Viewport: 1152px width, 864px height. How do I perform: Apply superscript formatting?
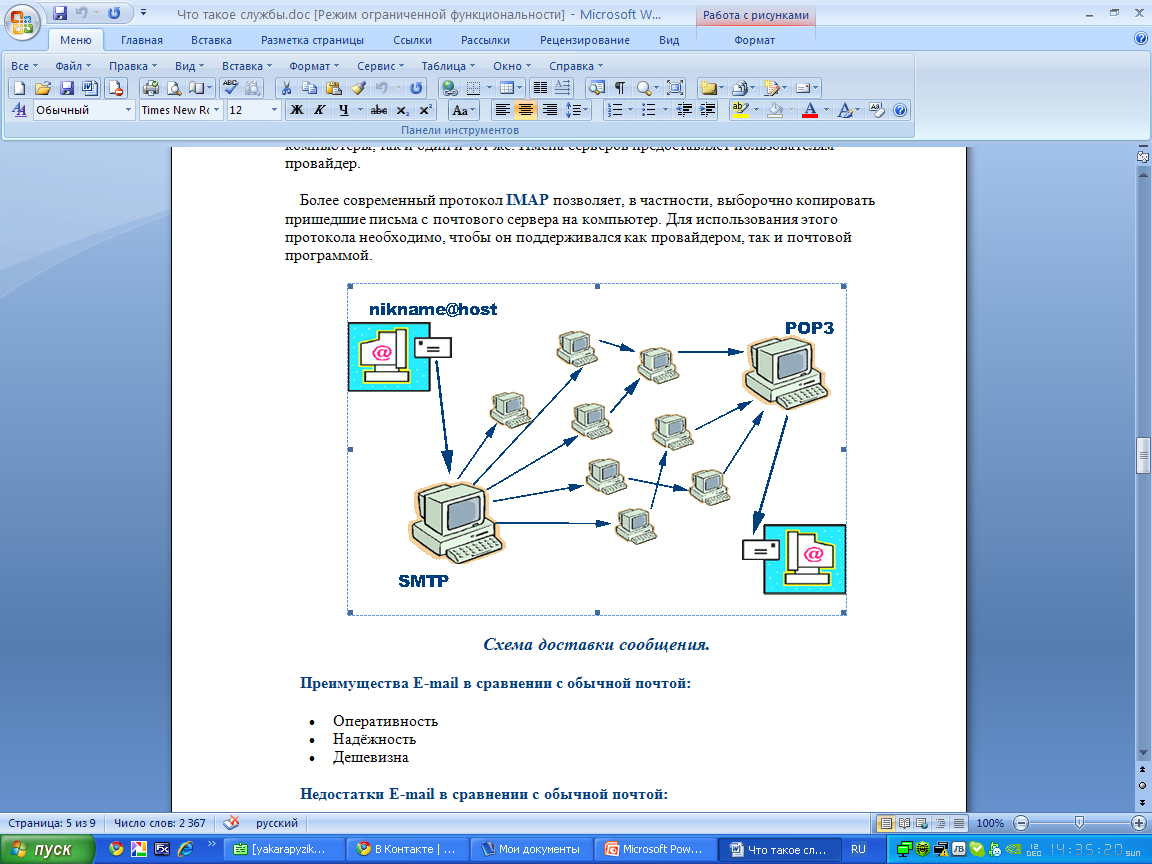point(425,110)
